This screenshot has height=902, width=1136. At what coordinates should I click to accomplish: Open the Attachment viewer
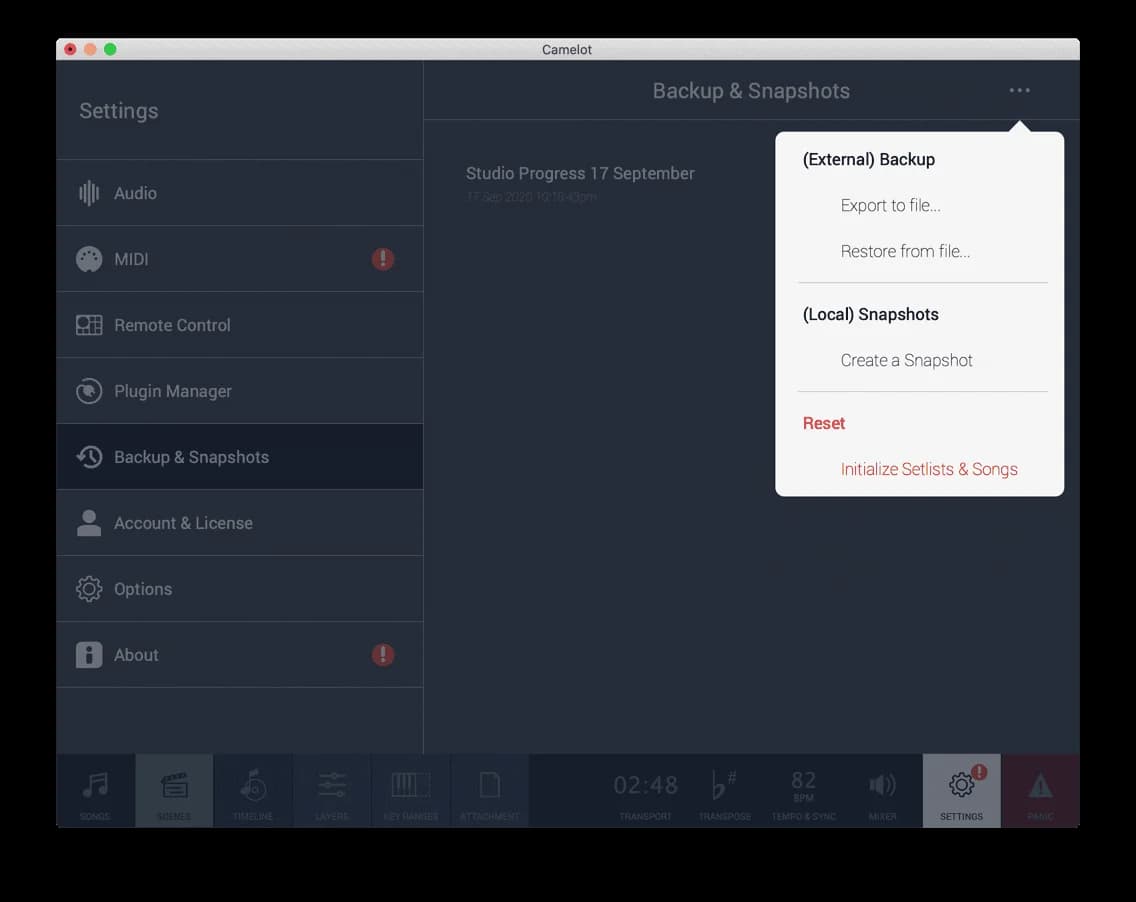(x=490, y=790)
